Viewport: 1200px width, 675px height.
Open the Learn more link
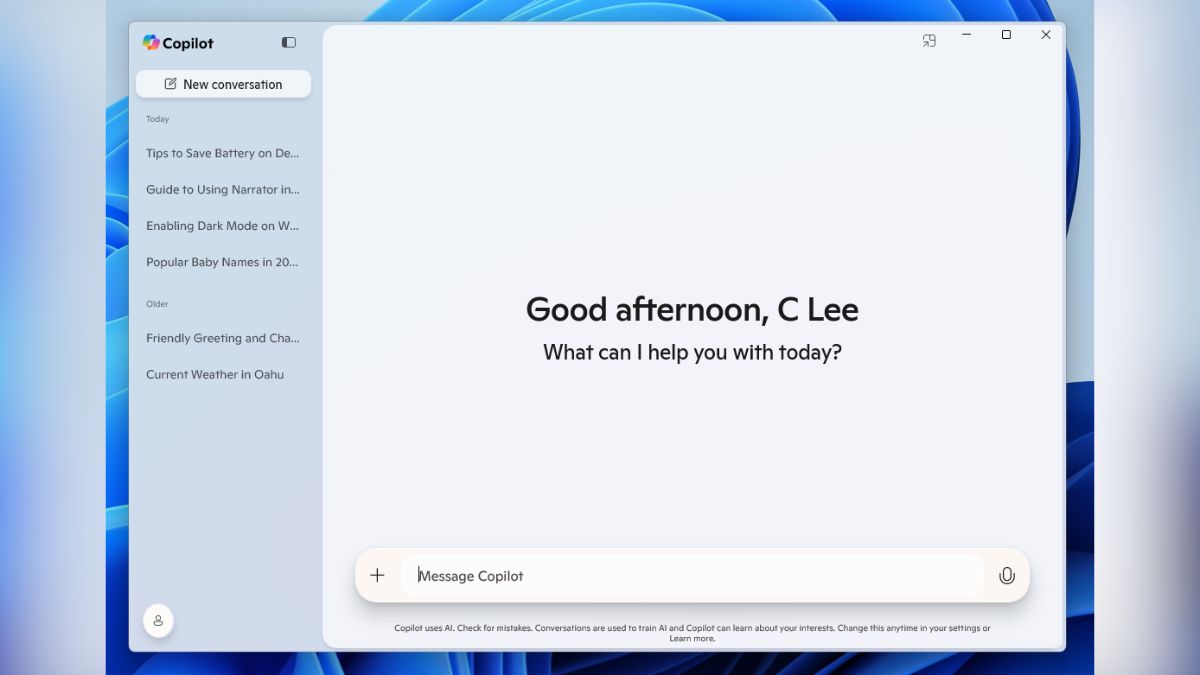point(693,638)
